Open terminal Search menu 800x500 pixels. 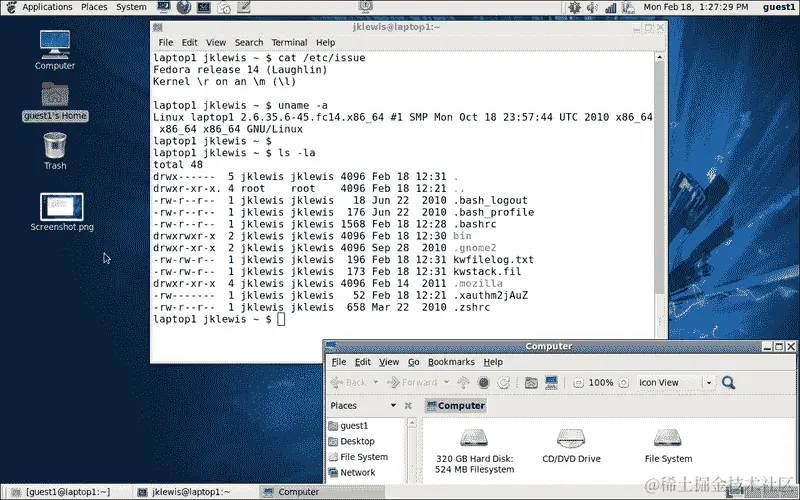[249, 42]
